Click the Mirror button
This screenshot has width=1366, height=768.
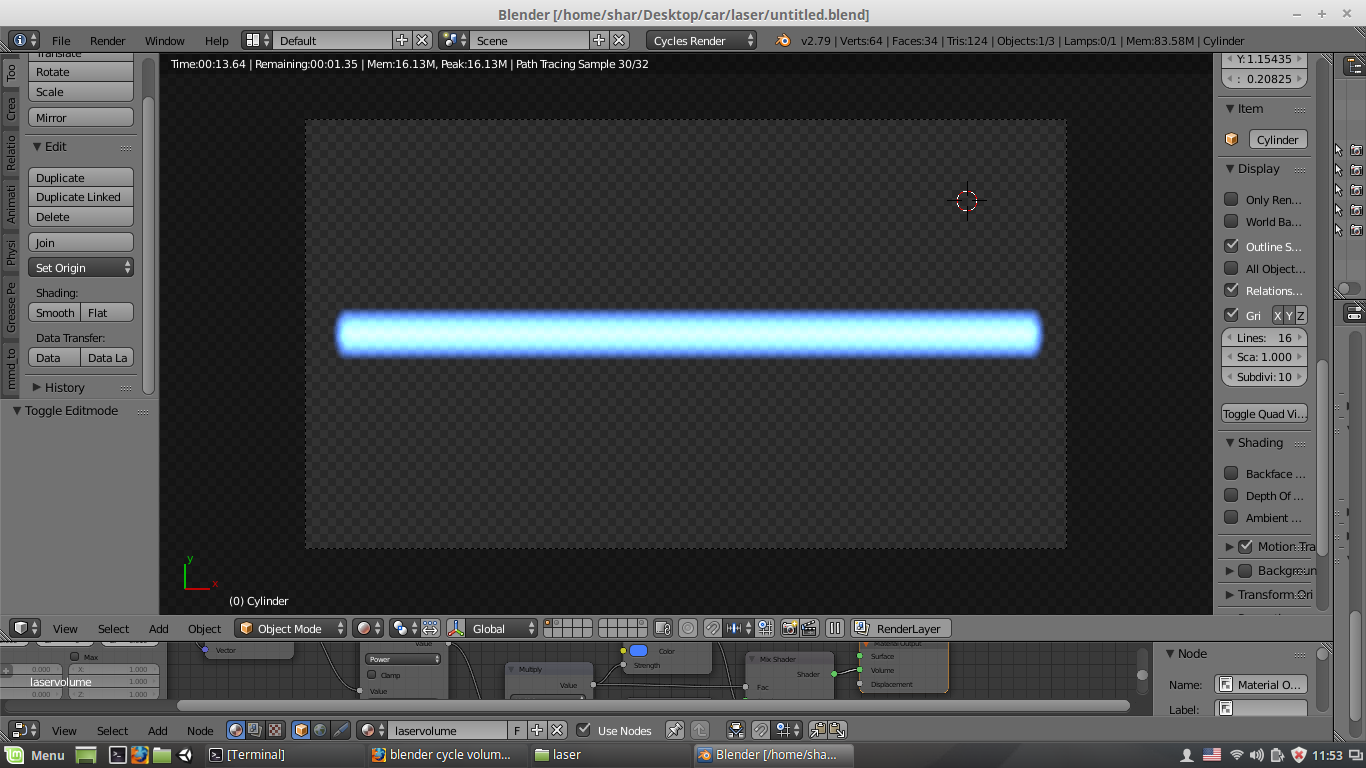81,118
